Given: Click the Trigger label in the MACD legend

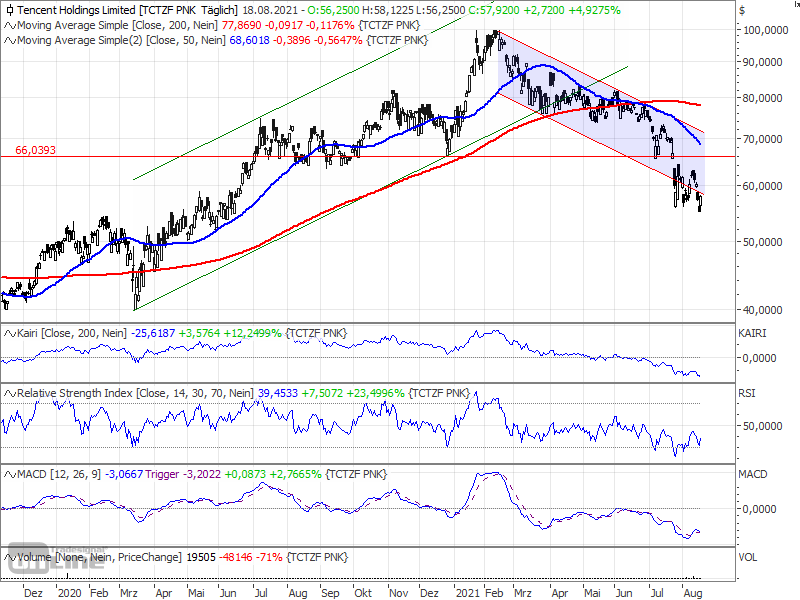Looking at the screenshot, I should [x=162, y=474].
